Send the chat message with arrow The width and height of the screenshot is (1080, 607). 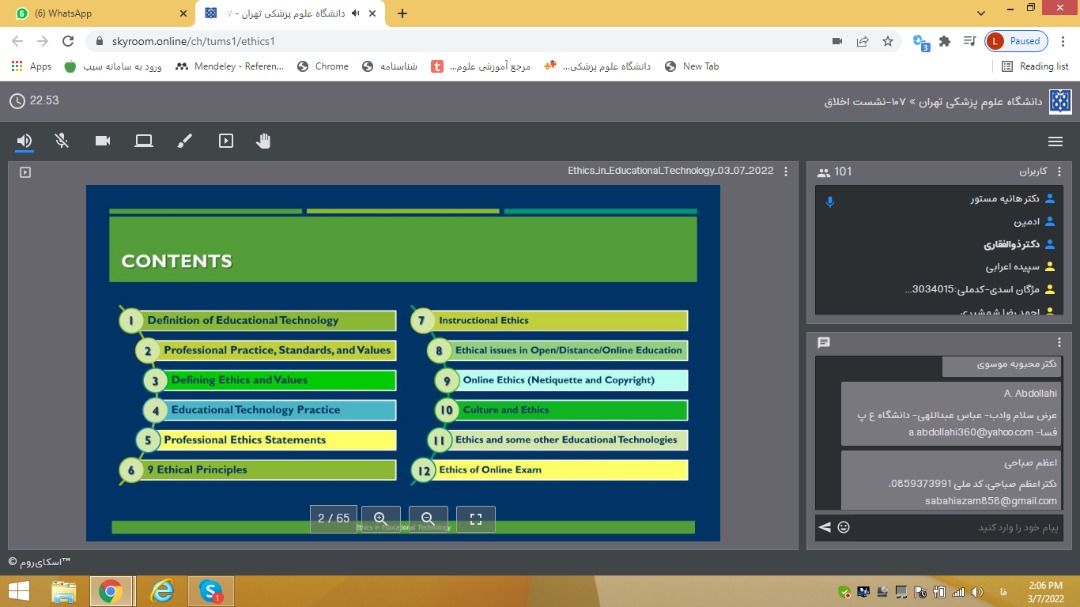coord(825,527)
